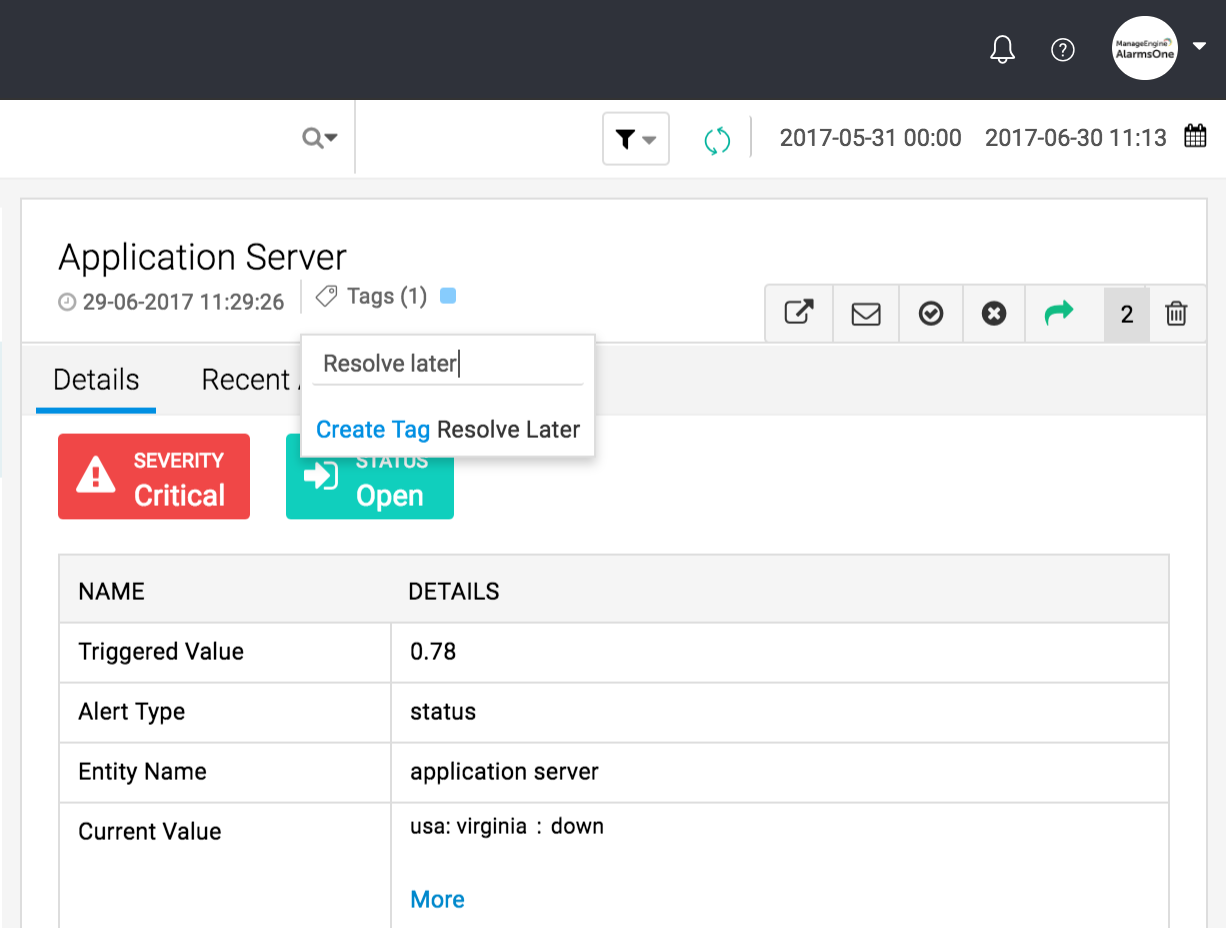
Task: Click the Triggered Value row label
Action: (x=161, y=652)
